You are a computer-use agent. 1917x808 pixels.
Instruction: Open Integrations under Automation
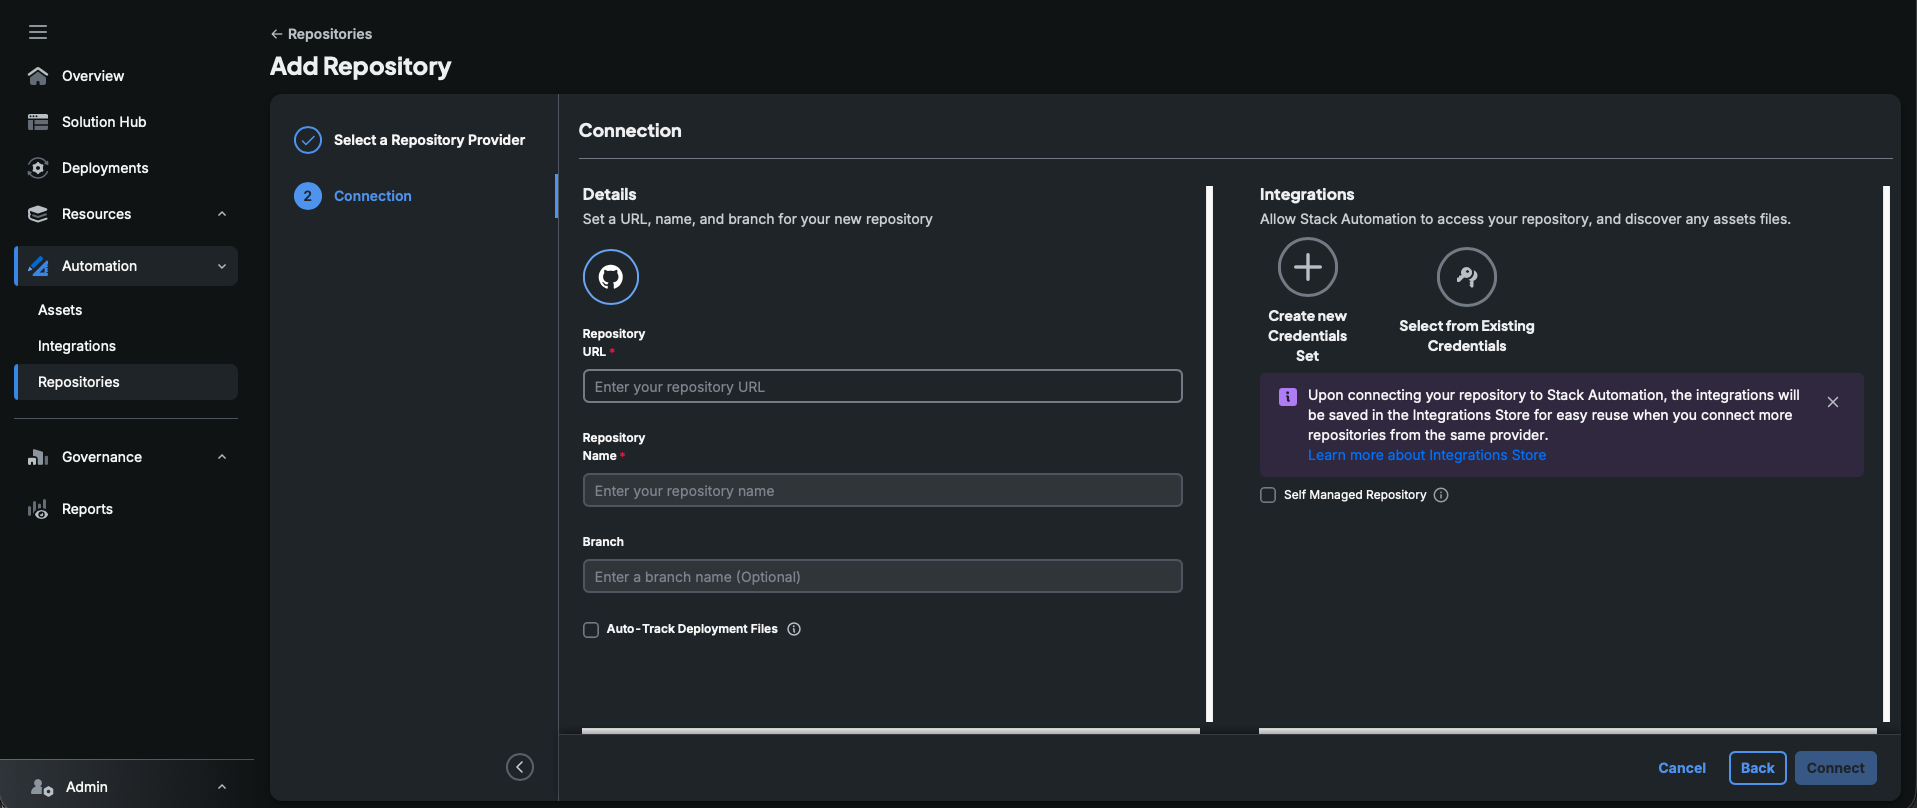click(x=77, y=346)
